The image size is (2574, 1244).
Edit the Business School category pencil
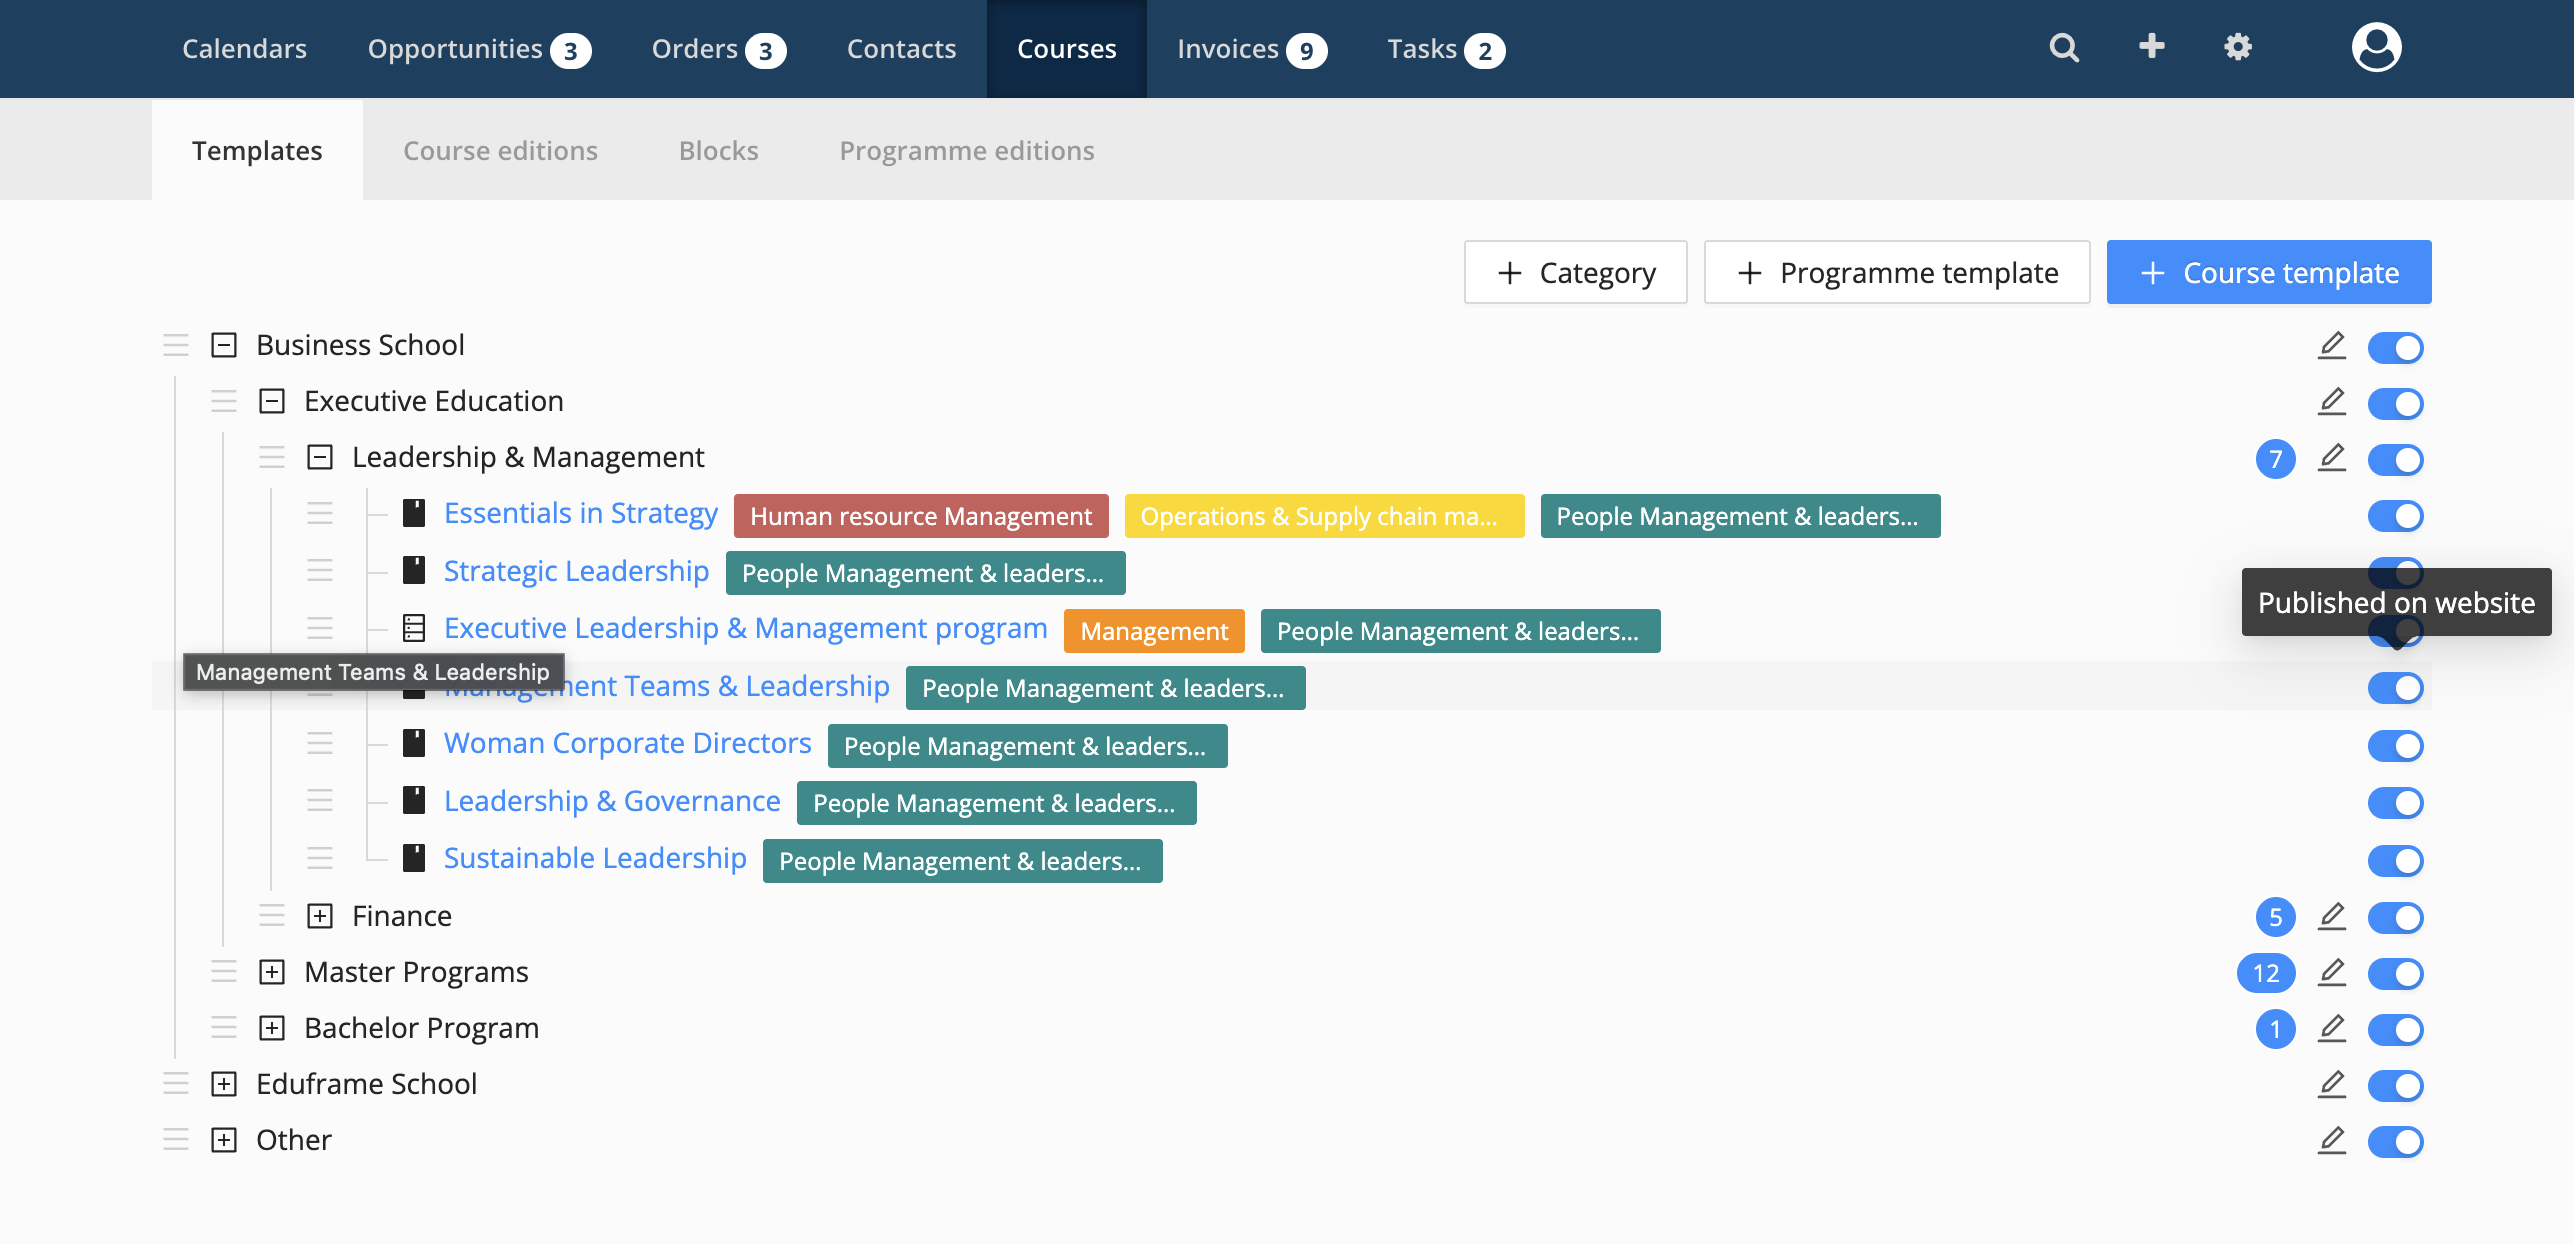click(x=2331, y=346)
